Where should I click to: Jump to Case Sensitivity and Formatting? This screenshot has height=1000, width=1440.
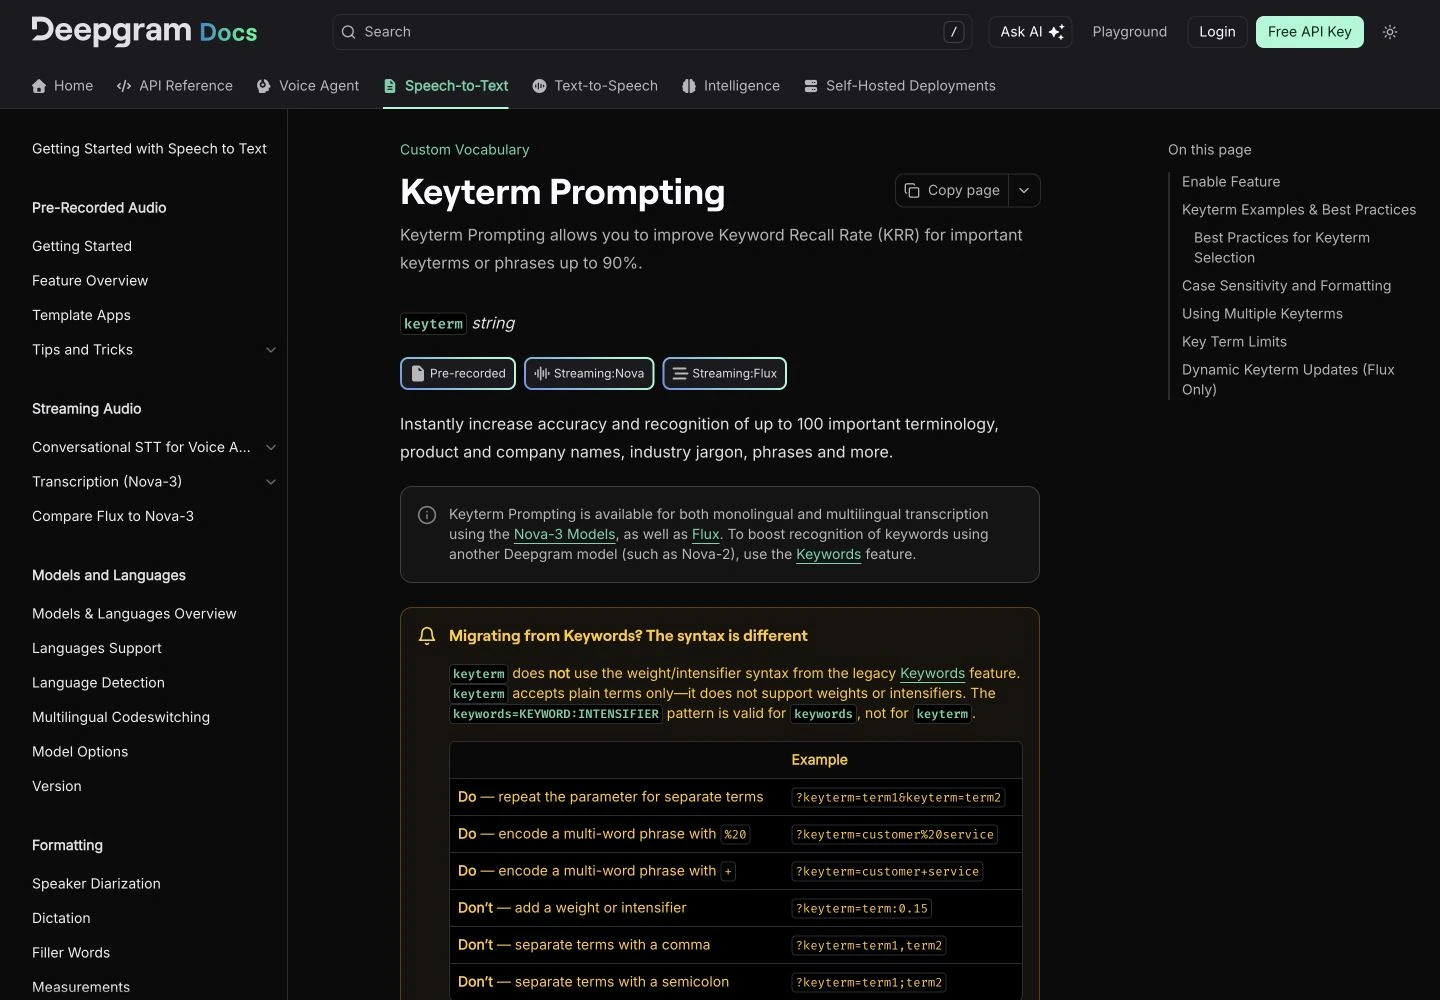(x=1286, y=286)
